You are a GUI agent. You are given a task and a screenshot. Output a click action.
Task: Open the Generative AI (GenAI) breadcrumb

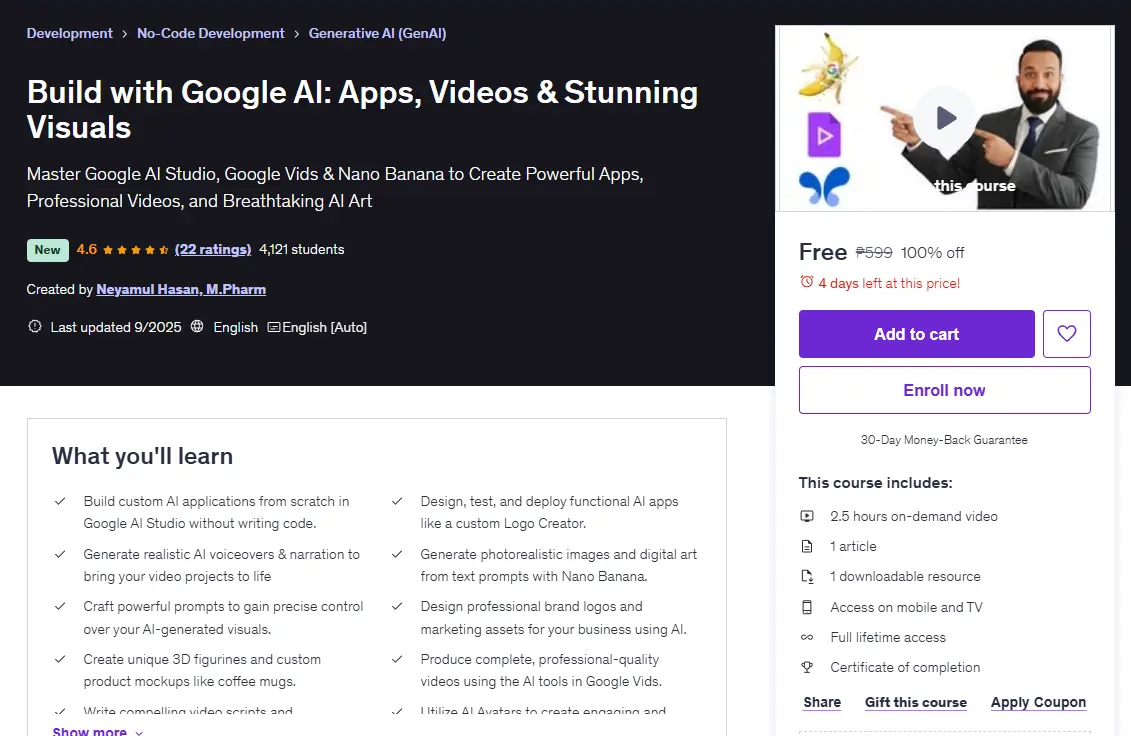[377, 33]
